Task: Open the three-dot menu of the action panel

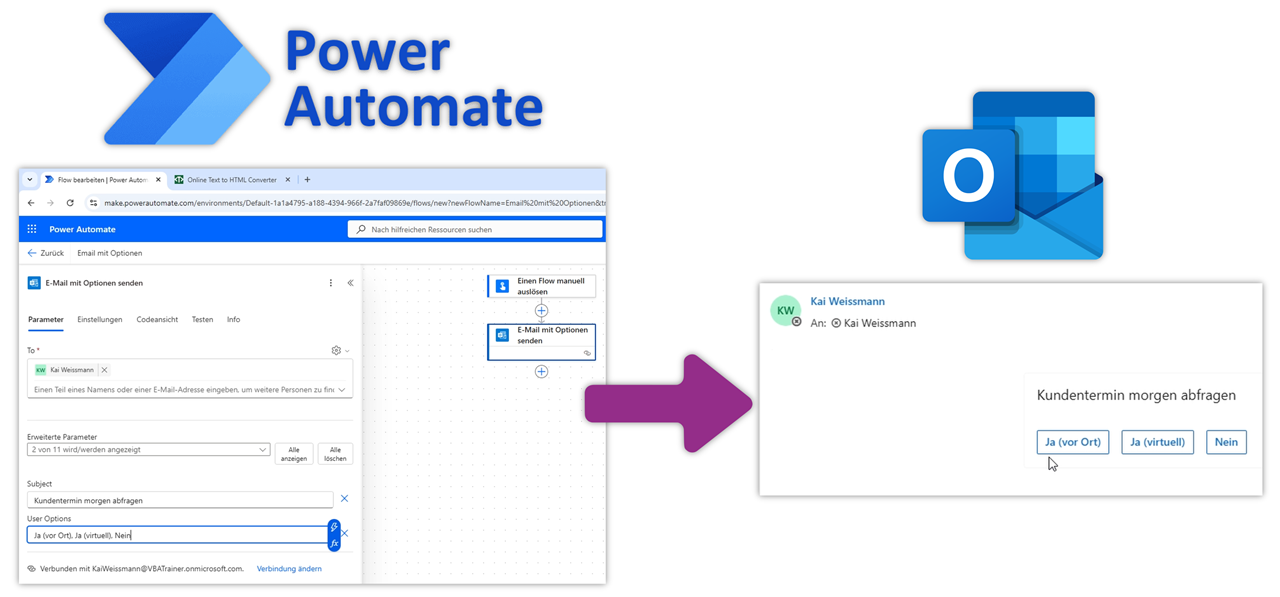Action: coord(331,283)
